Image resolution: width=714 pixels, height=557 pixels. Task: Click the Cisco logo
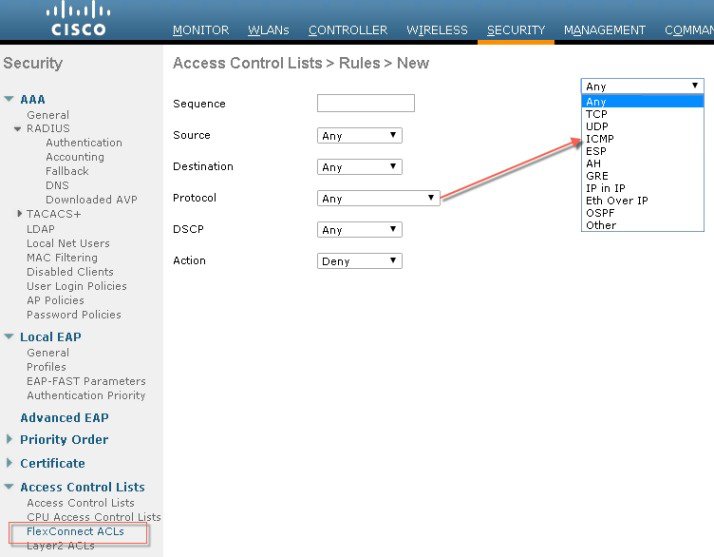pos(78,19)
